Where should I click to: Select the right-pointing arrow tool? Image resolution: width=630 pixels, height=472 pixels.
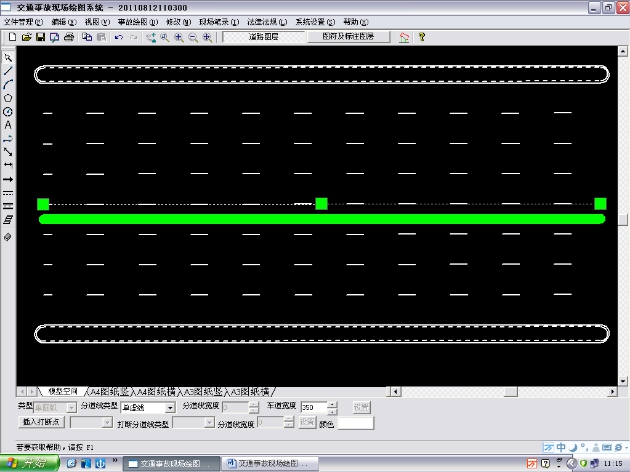point(8,179)
